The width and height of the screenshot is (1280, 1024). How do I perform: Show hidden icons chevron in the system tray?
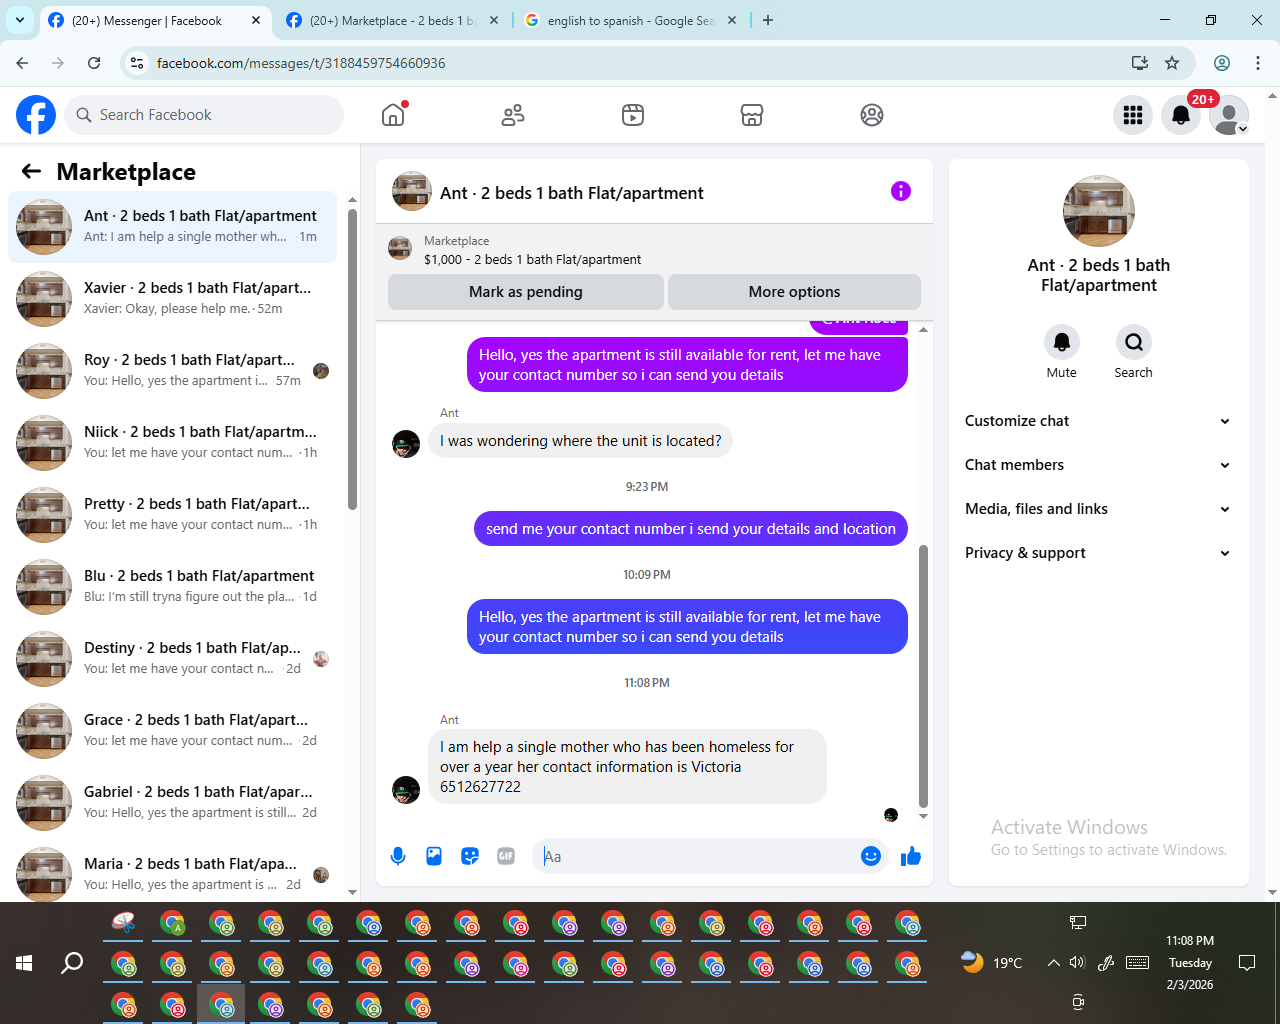[x=1053, y=963]
